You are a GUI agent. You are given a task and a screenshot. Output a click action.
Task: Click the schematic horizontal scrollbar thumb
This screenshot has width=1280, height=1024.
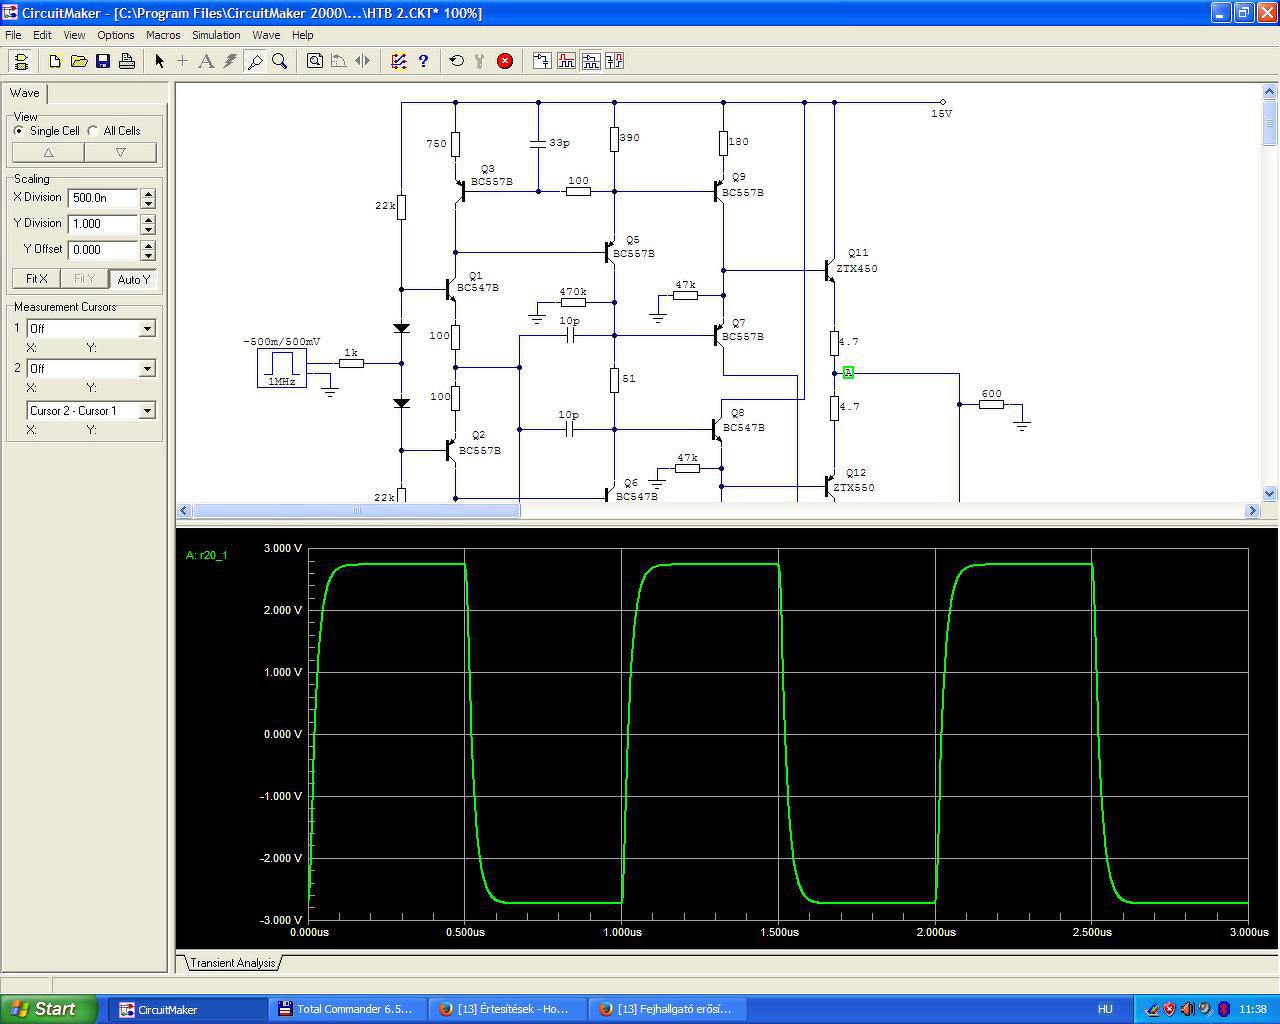pyautogui.click(x=356, y=511)
